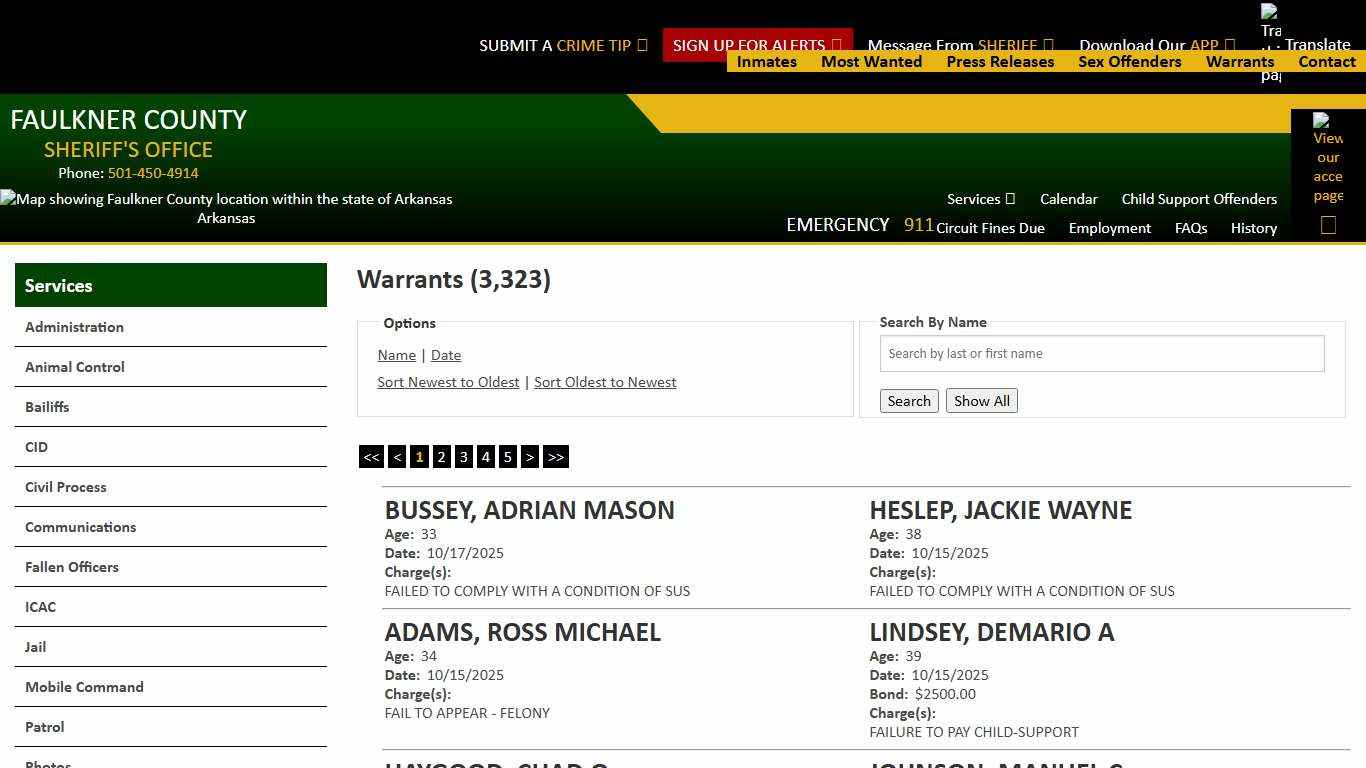Expand the Download Our APP menu
This screenshot has height=768, width=1366.
(x=1157, y=45)
